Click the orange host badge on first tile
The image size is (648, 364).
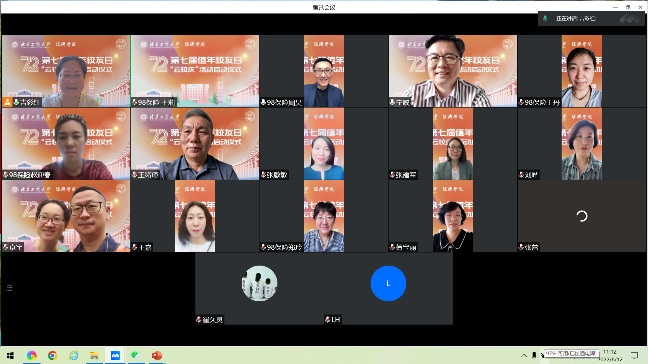click(x=7, y=102)
